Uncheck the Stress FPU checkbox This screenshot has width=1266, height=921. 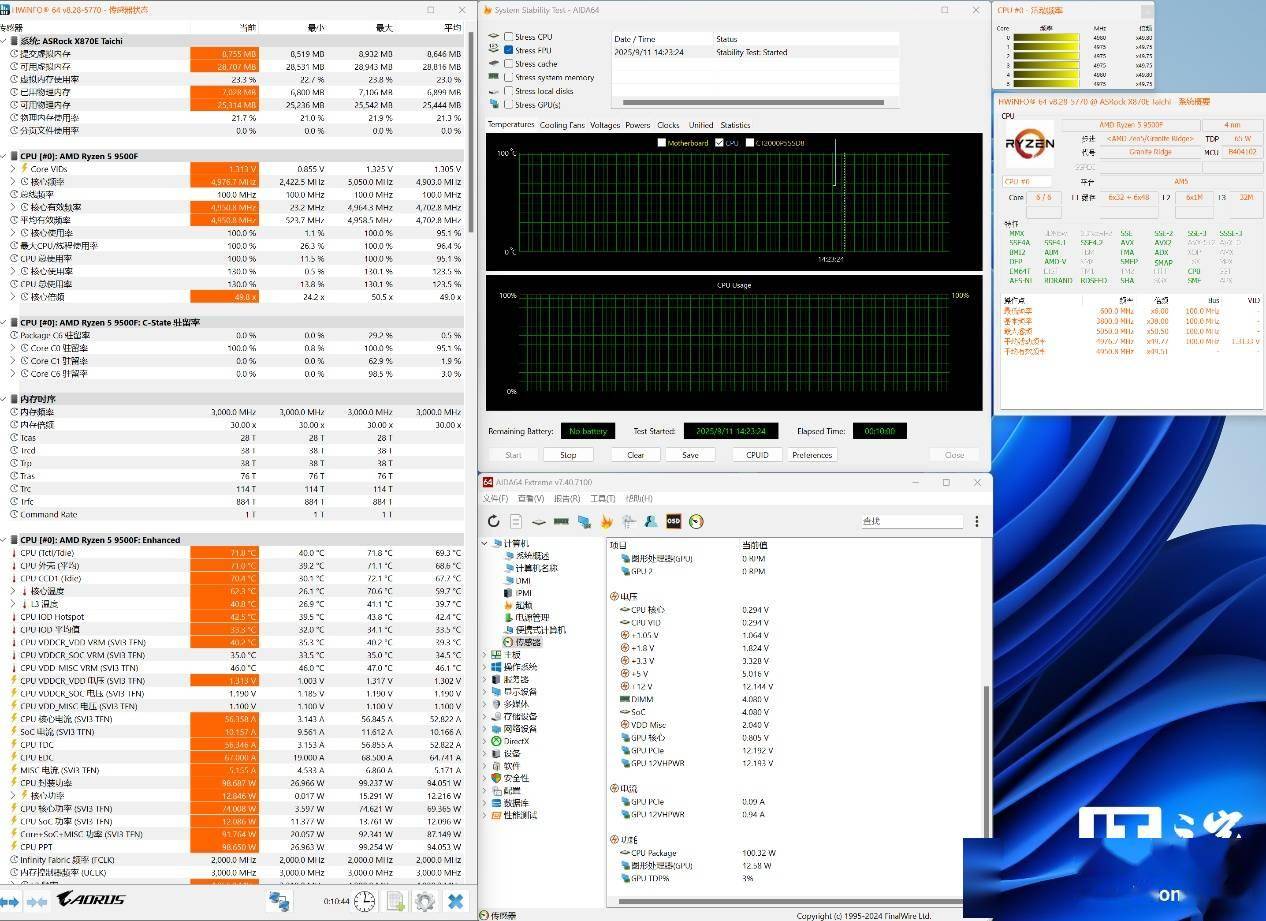509,50
